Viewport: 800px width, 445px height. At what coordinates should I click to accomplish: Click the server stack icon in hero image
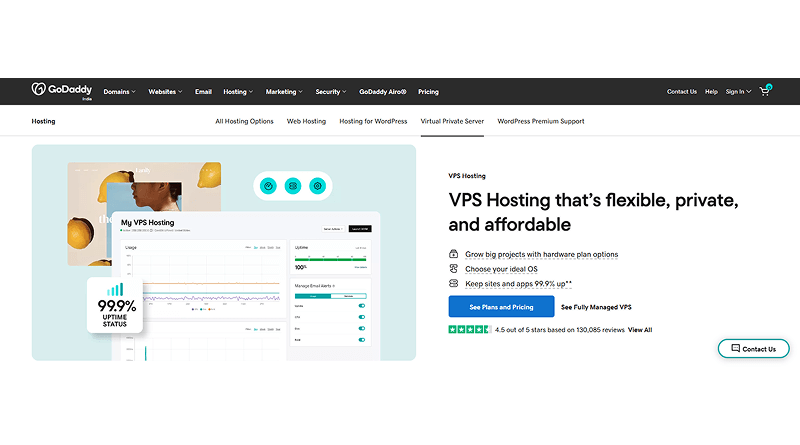293,185
